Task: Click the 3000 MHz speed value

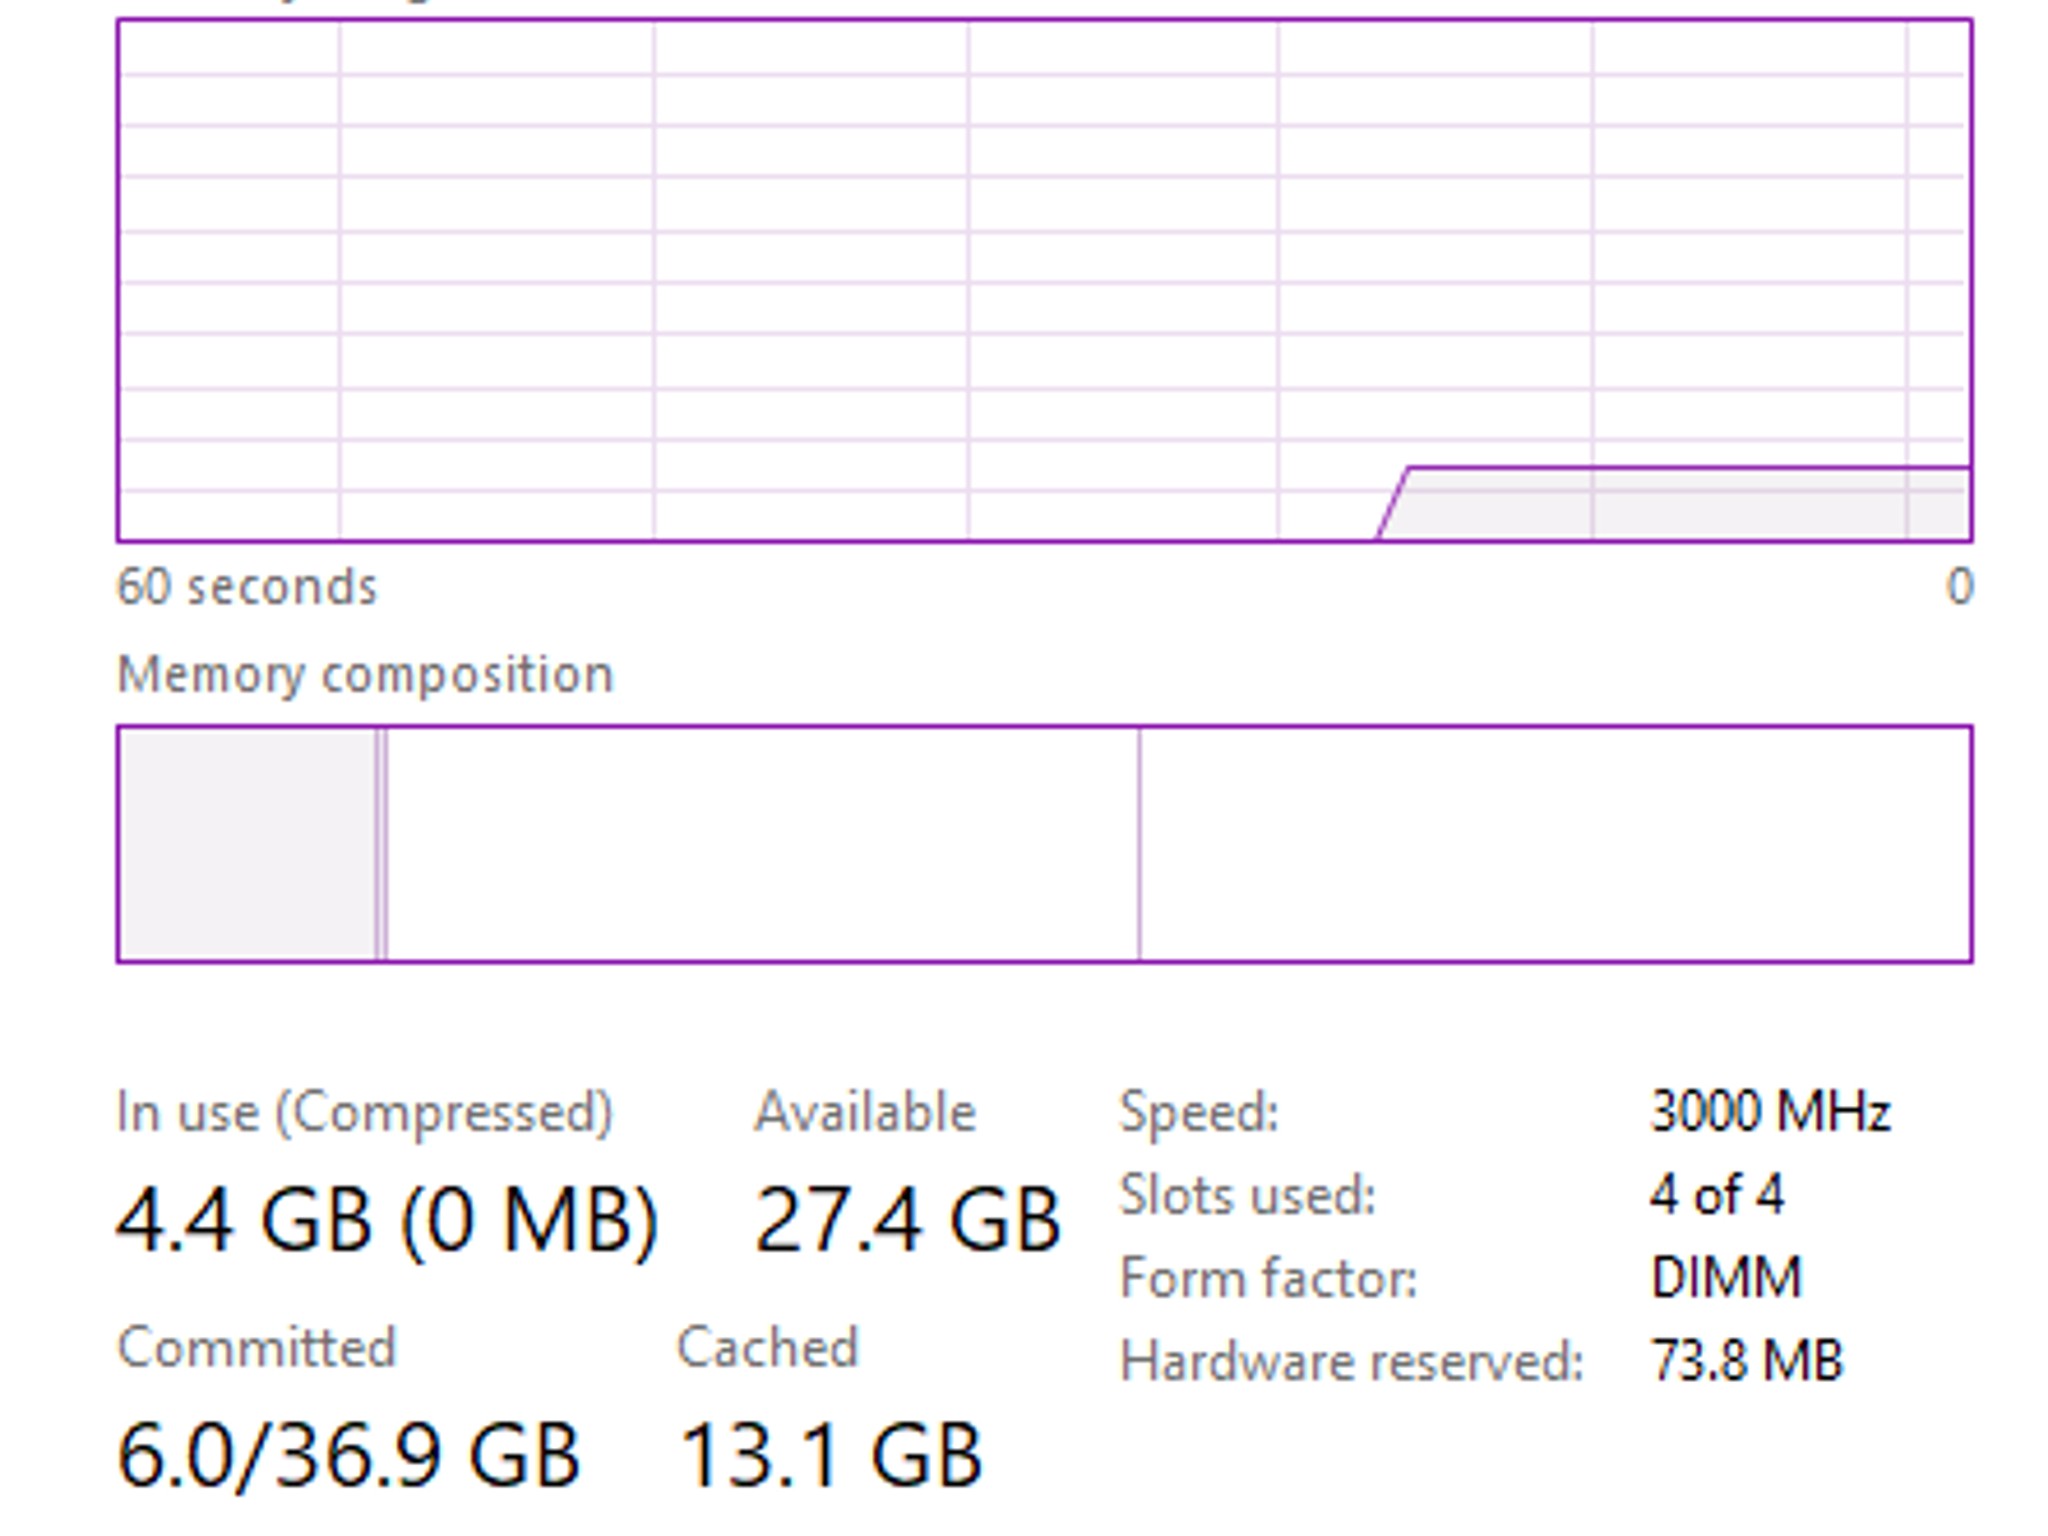Action: [x=1770, y=1112]
